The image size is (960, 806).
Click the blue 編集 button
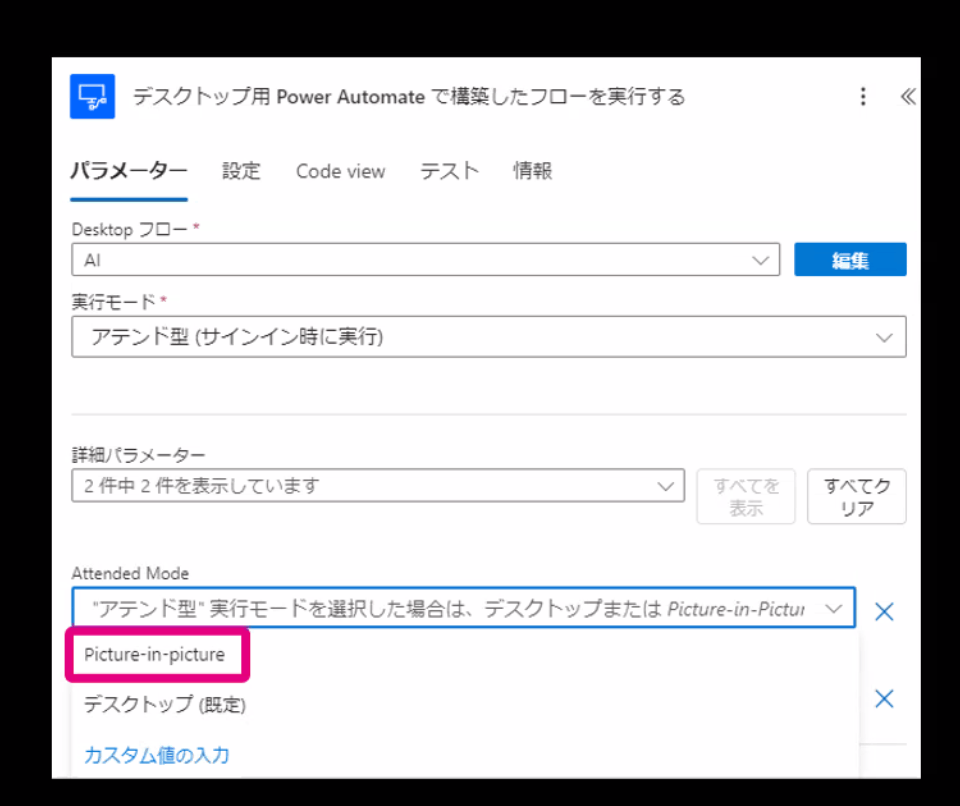[850, 260]
